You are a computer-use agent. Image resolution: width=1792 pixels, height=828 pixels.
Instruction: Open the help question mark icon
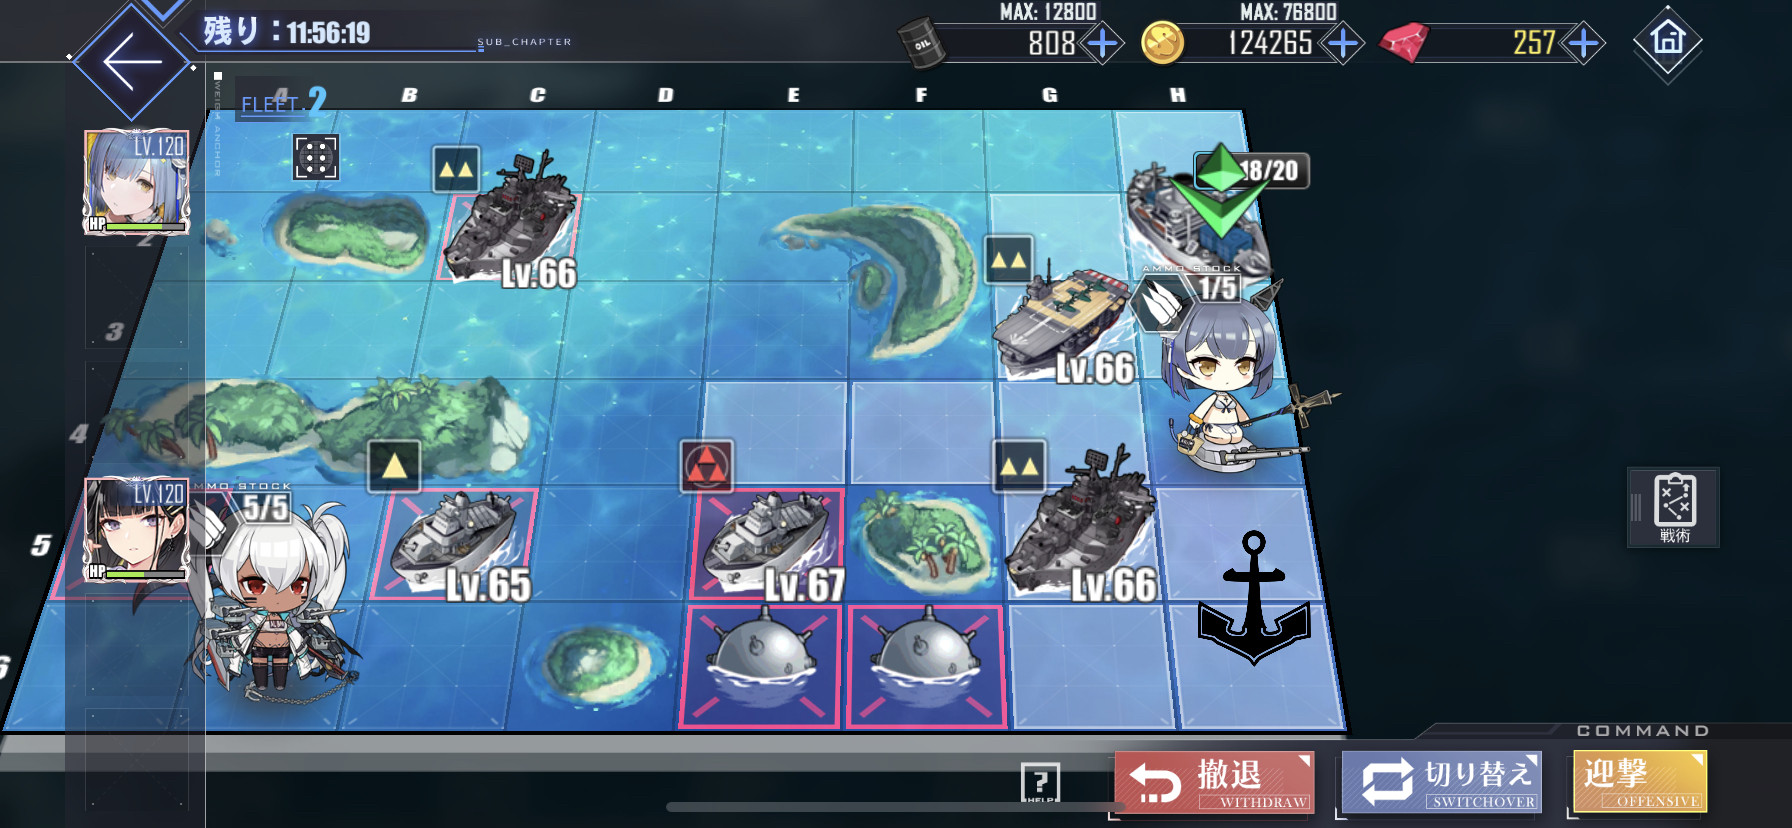coord(1040,782)
